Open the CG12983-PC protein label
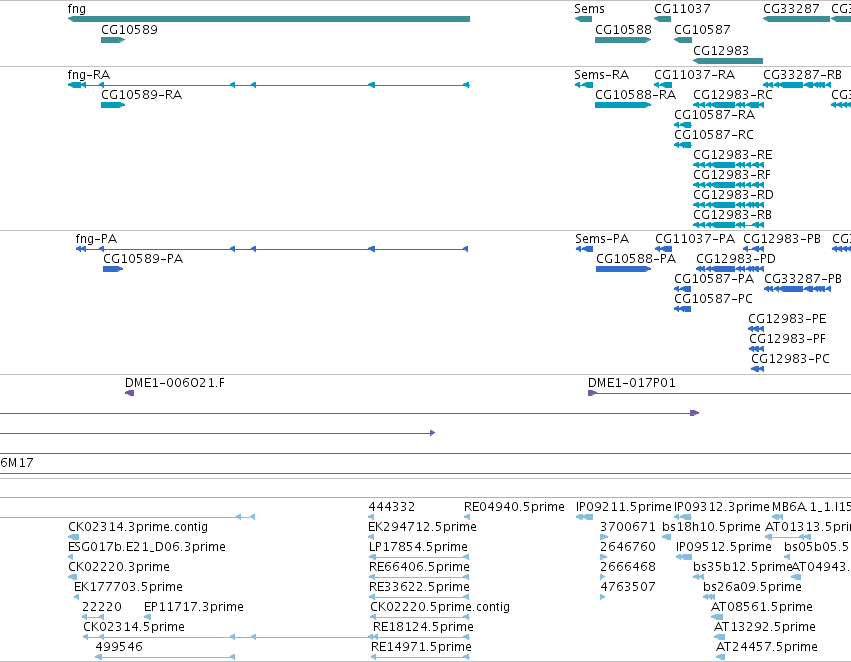The width and height of the screenshot is (851, 662). click(790, 359)
